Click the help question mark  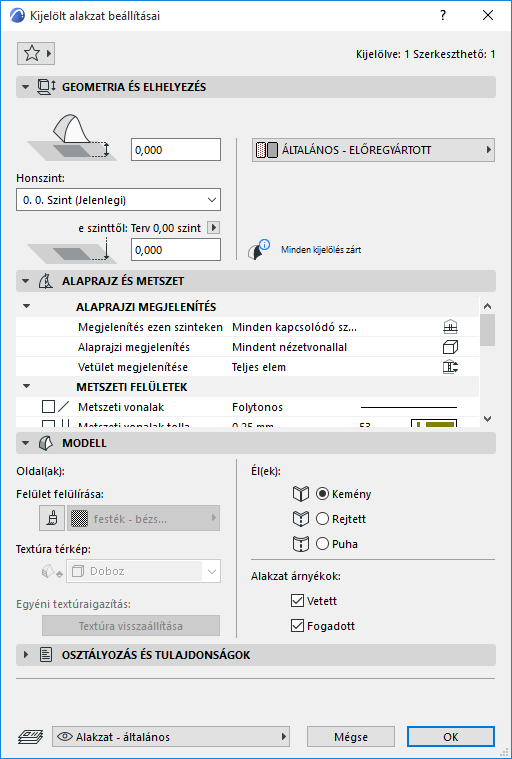click(443, 15)
